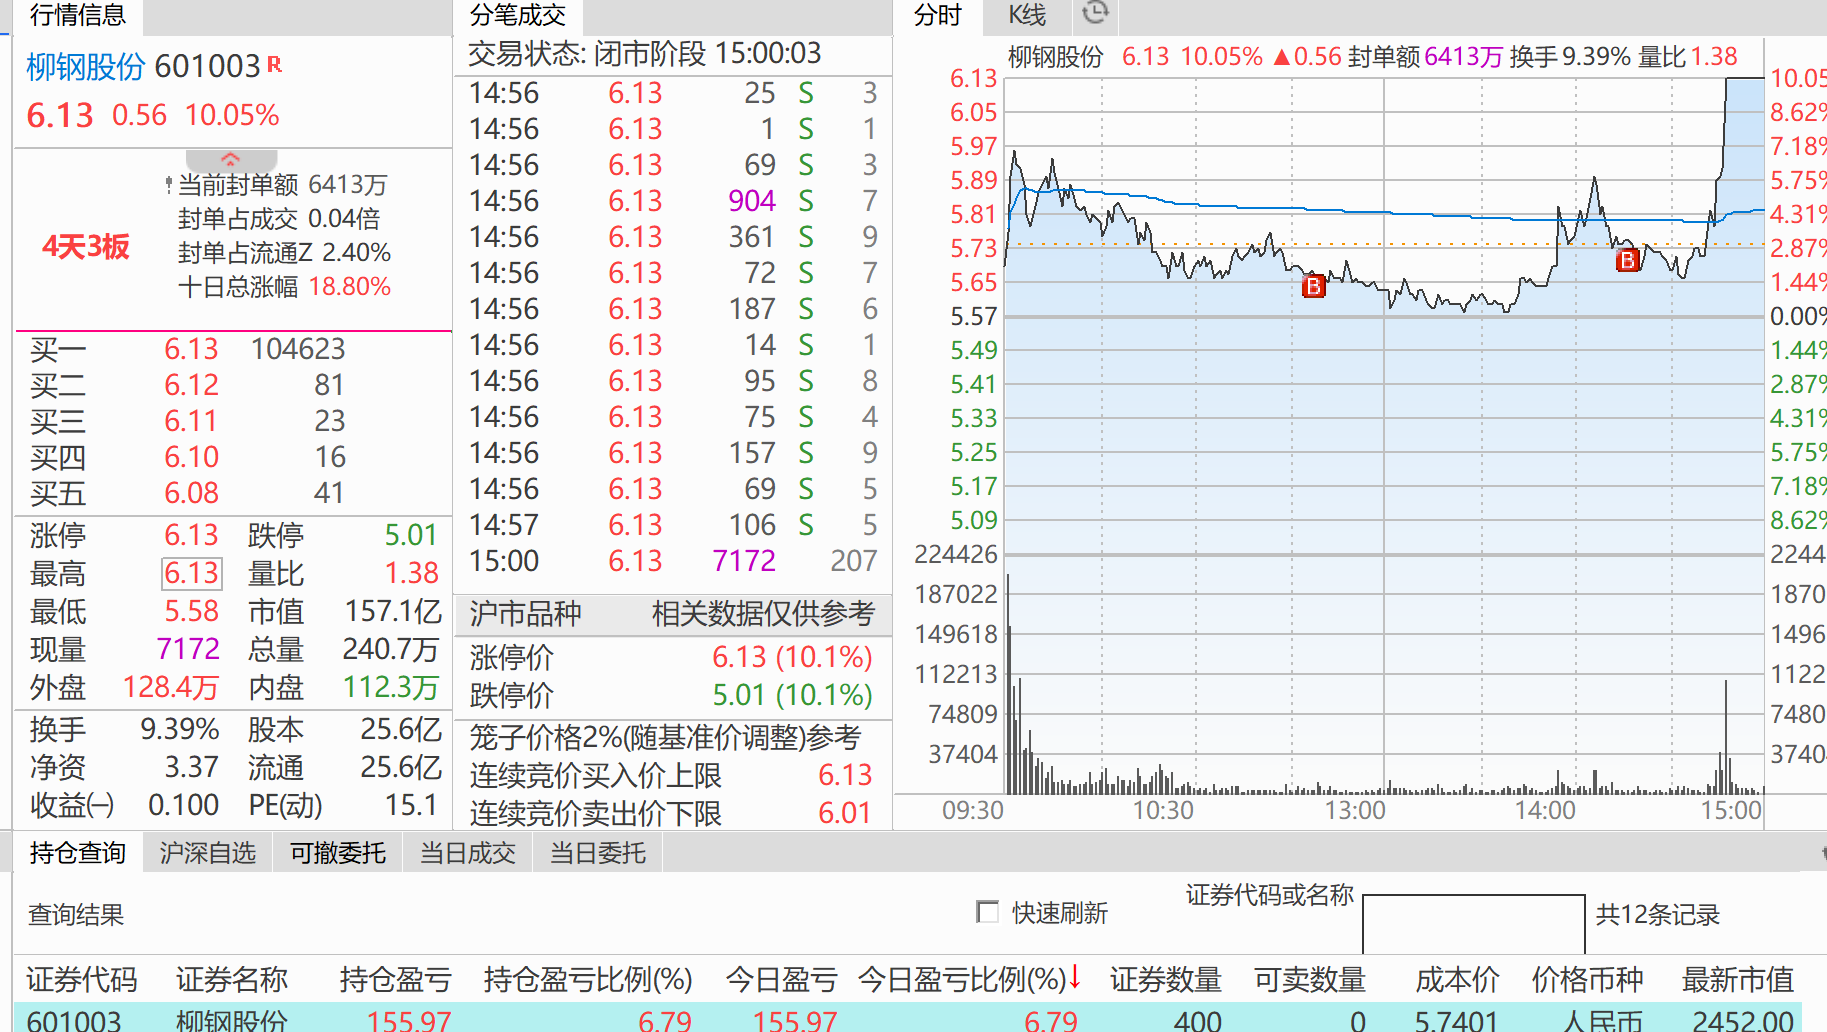Click the 4天3板 label

click(86, 246)
